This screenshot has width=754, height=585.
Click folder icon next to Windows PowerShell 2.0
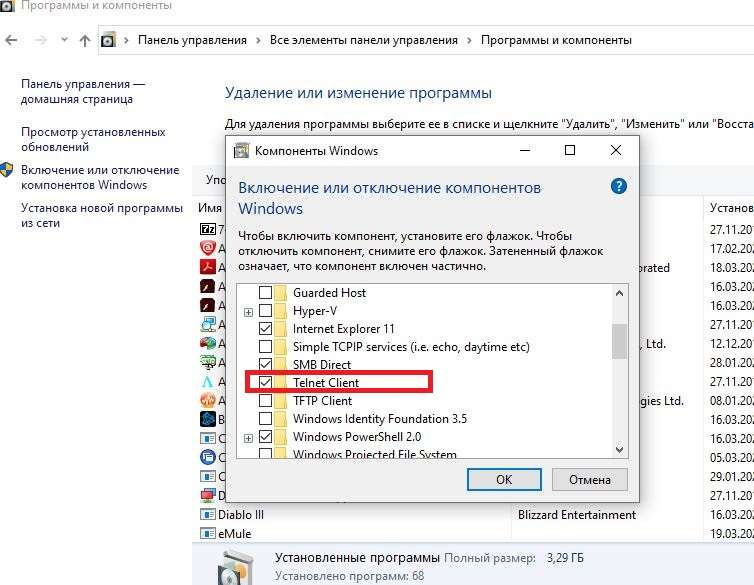click(280, 436)
